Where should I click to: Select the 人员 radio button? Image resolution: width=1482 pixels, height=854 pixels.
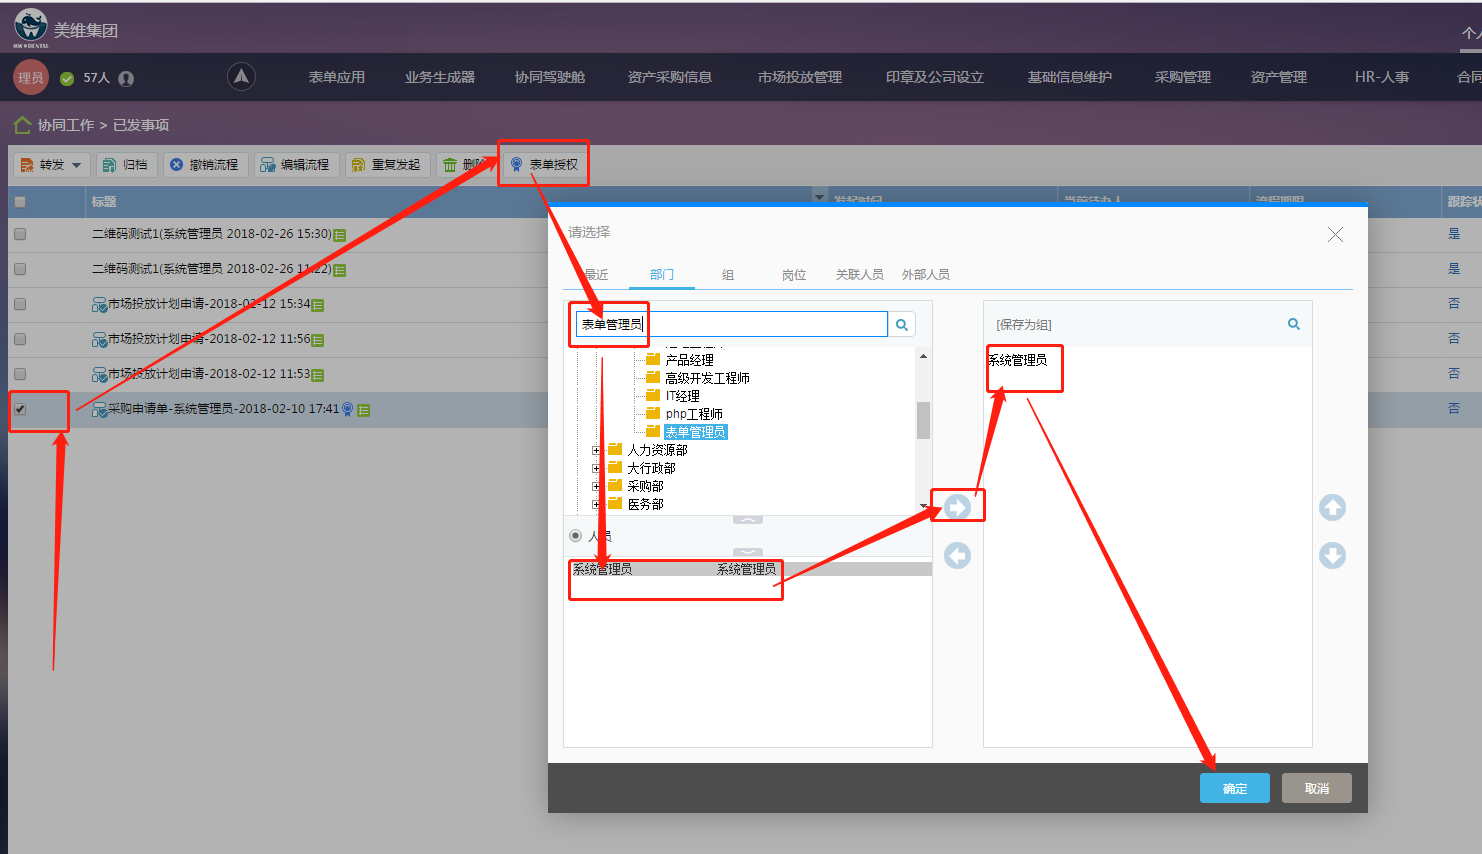coord(576,536)
